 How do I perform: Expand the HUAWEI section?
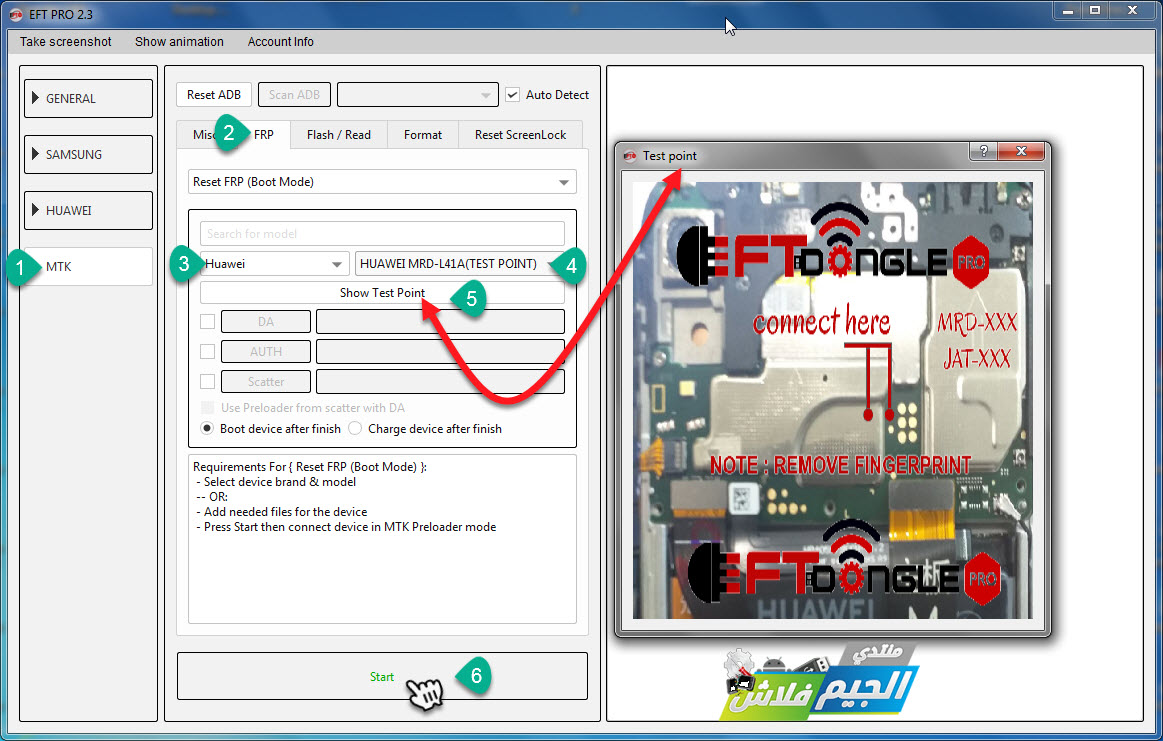click(88, 211)
